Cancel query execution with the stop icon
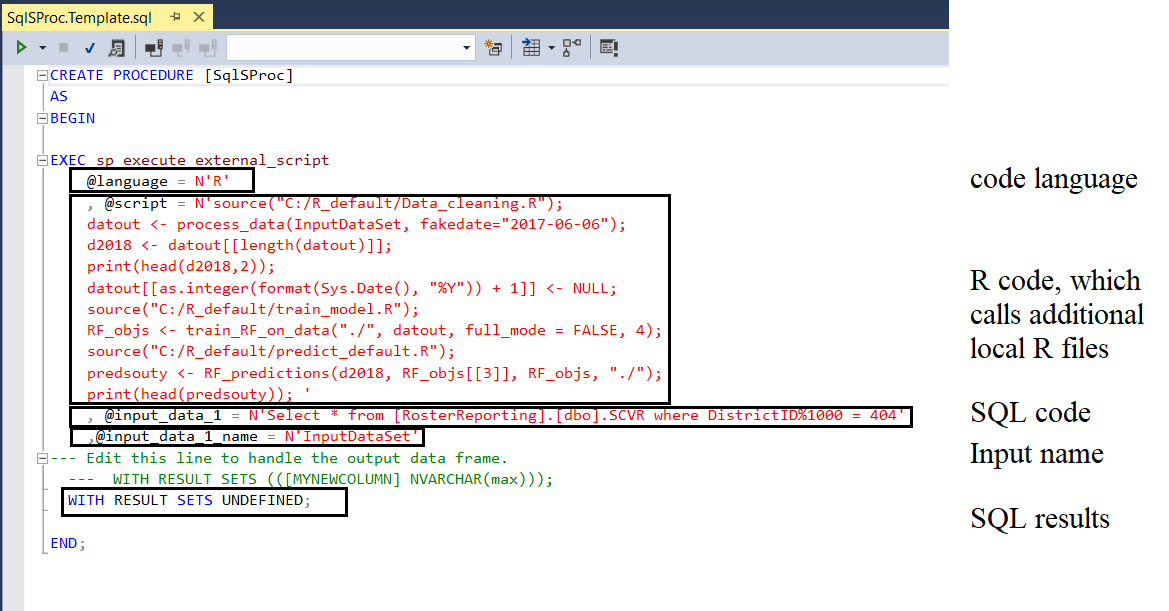Screen dimensions: 1169x611 click(62, 47)
